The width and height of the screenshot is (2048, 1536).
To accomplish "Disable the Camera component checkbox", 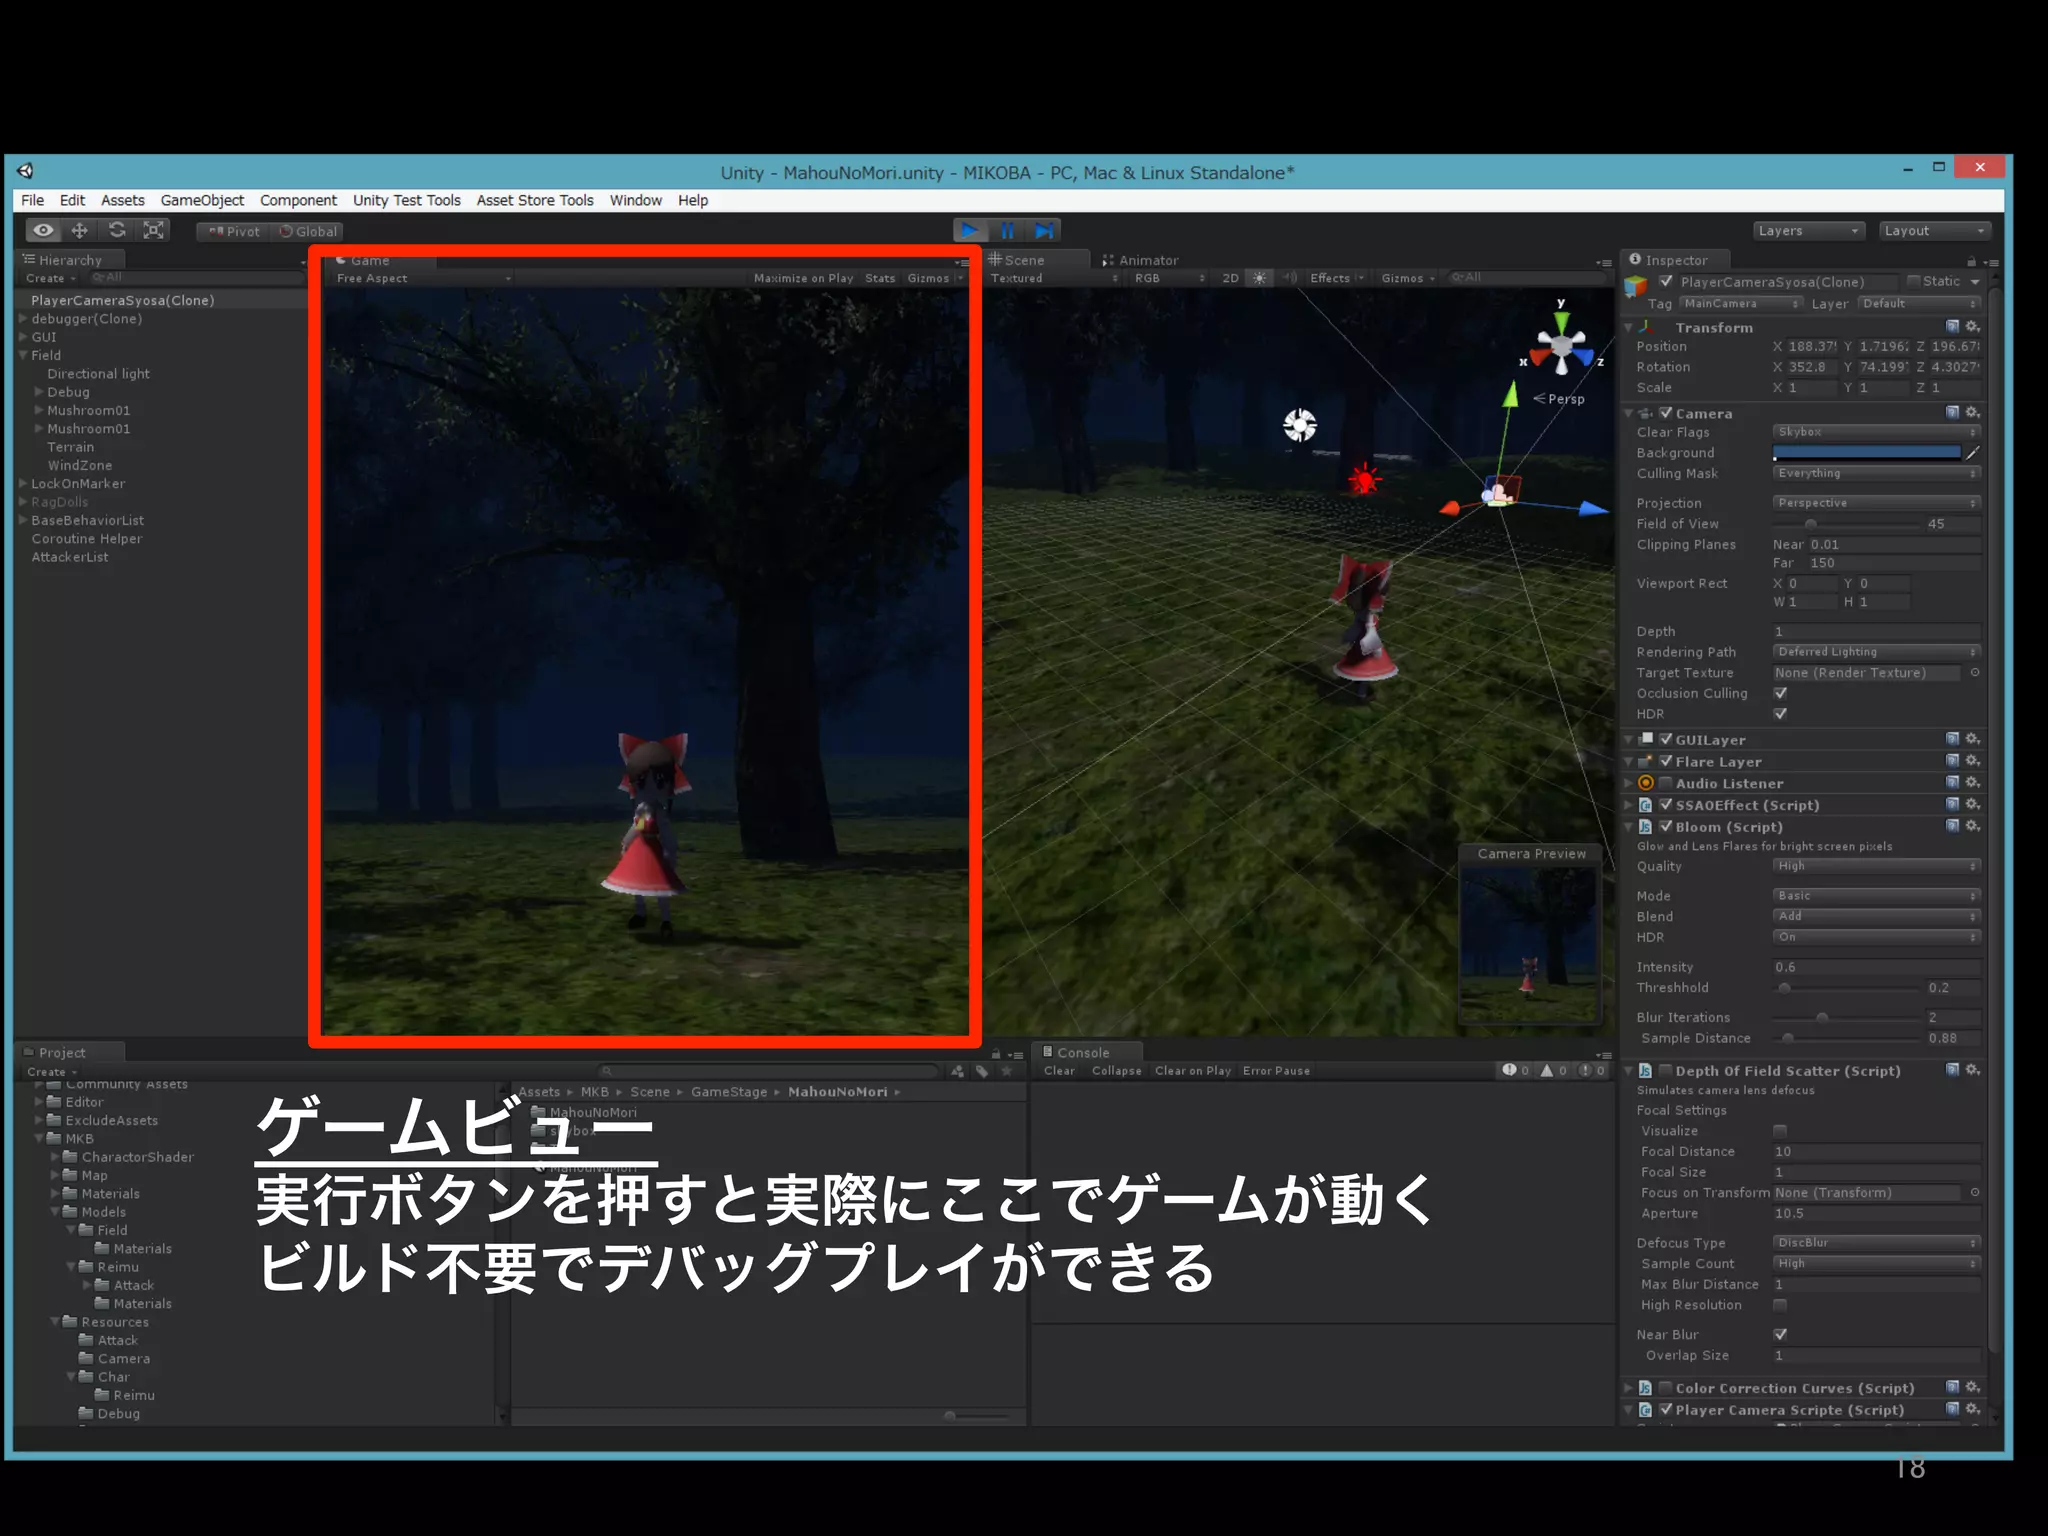I will tap(1666, 412).
